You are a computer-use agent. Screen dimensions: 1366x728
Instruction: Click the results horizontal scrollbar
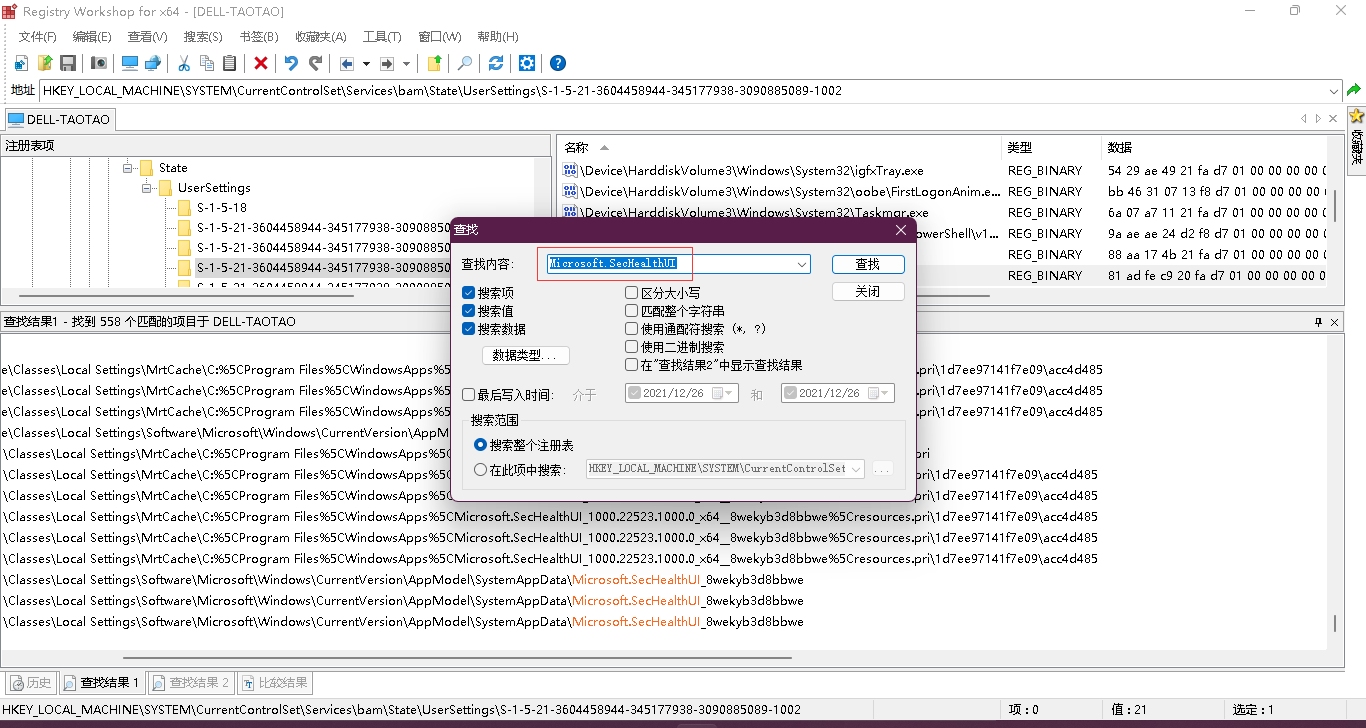458,658
